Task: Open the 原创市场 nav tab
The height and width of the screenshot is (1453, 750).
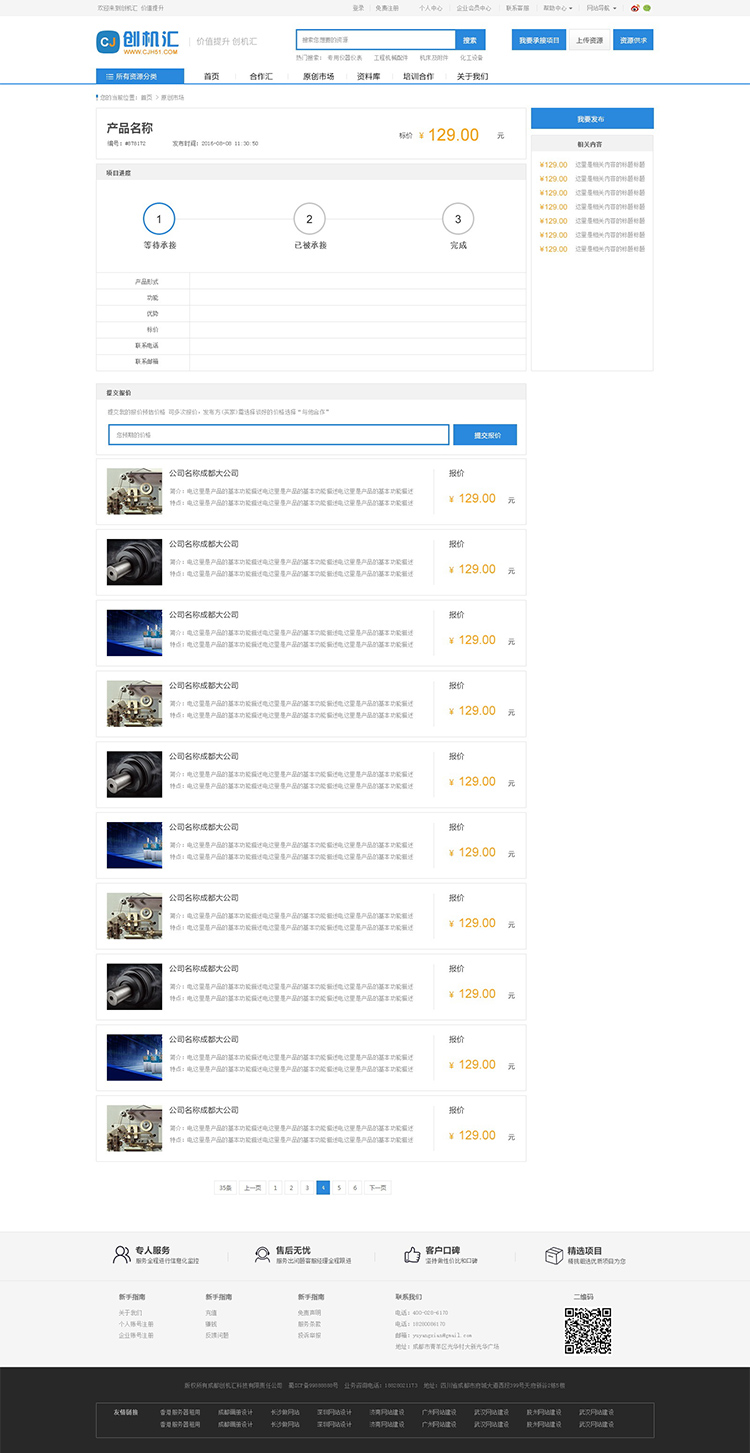Action: coord(318,76)
